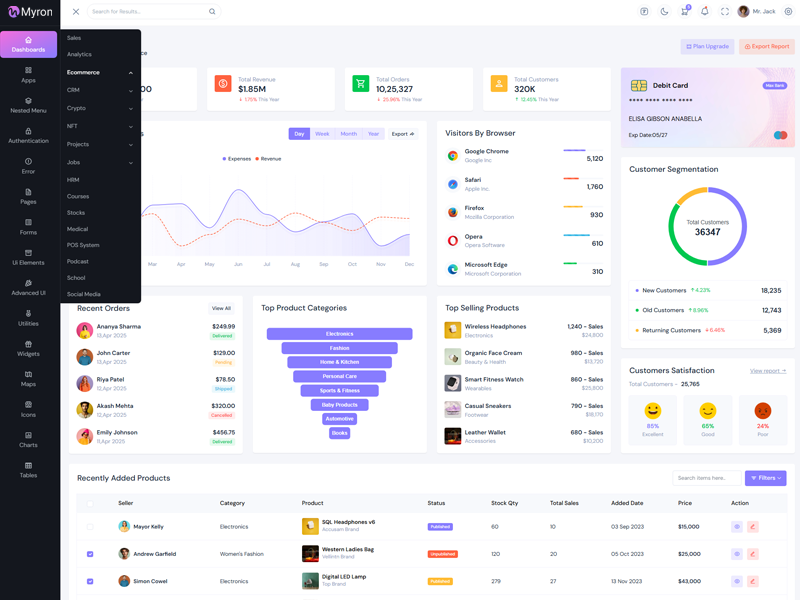Viewport: 800px width, 600px height.
Task: Click the Widgets sidebar icon
Action: point(28,348)
